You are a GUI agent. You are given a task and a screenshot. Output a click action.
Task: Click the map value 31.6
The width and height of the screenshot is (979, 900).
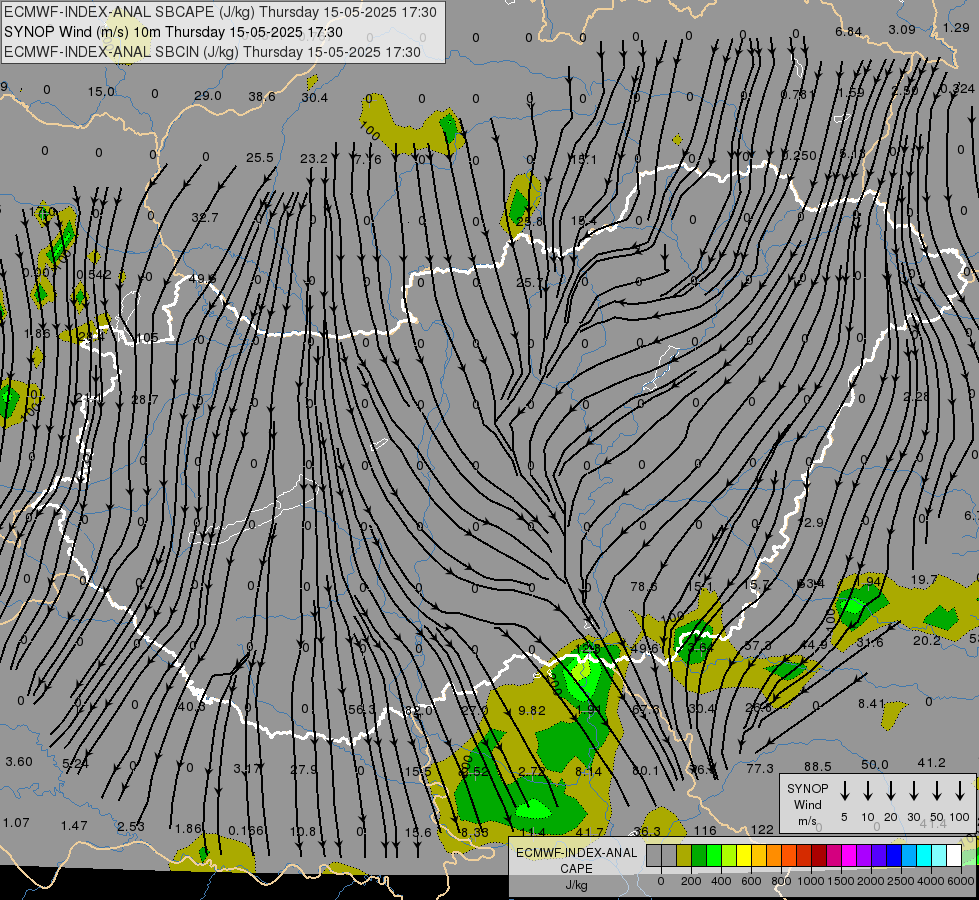[x=870, y=642]
